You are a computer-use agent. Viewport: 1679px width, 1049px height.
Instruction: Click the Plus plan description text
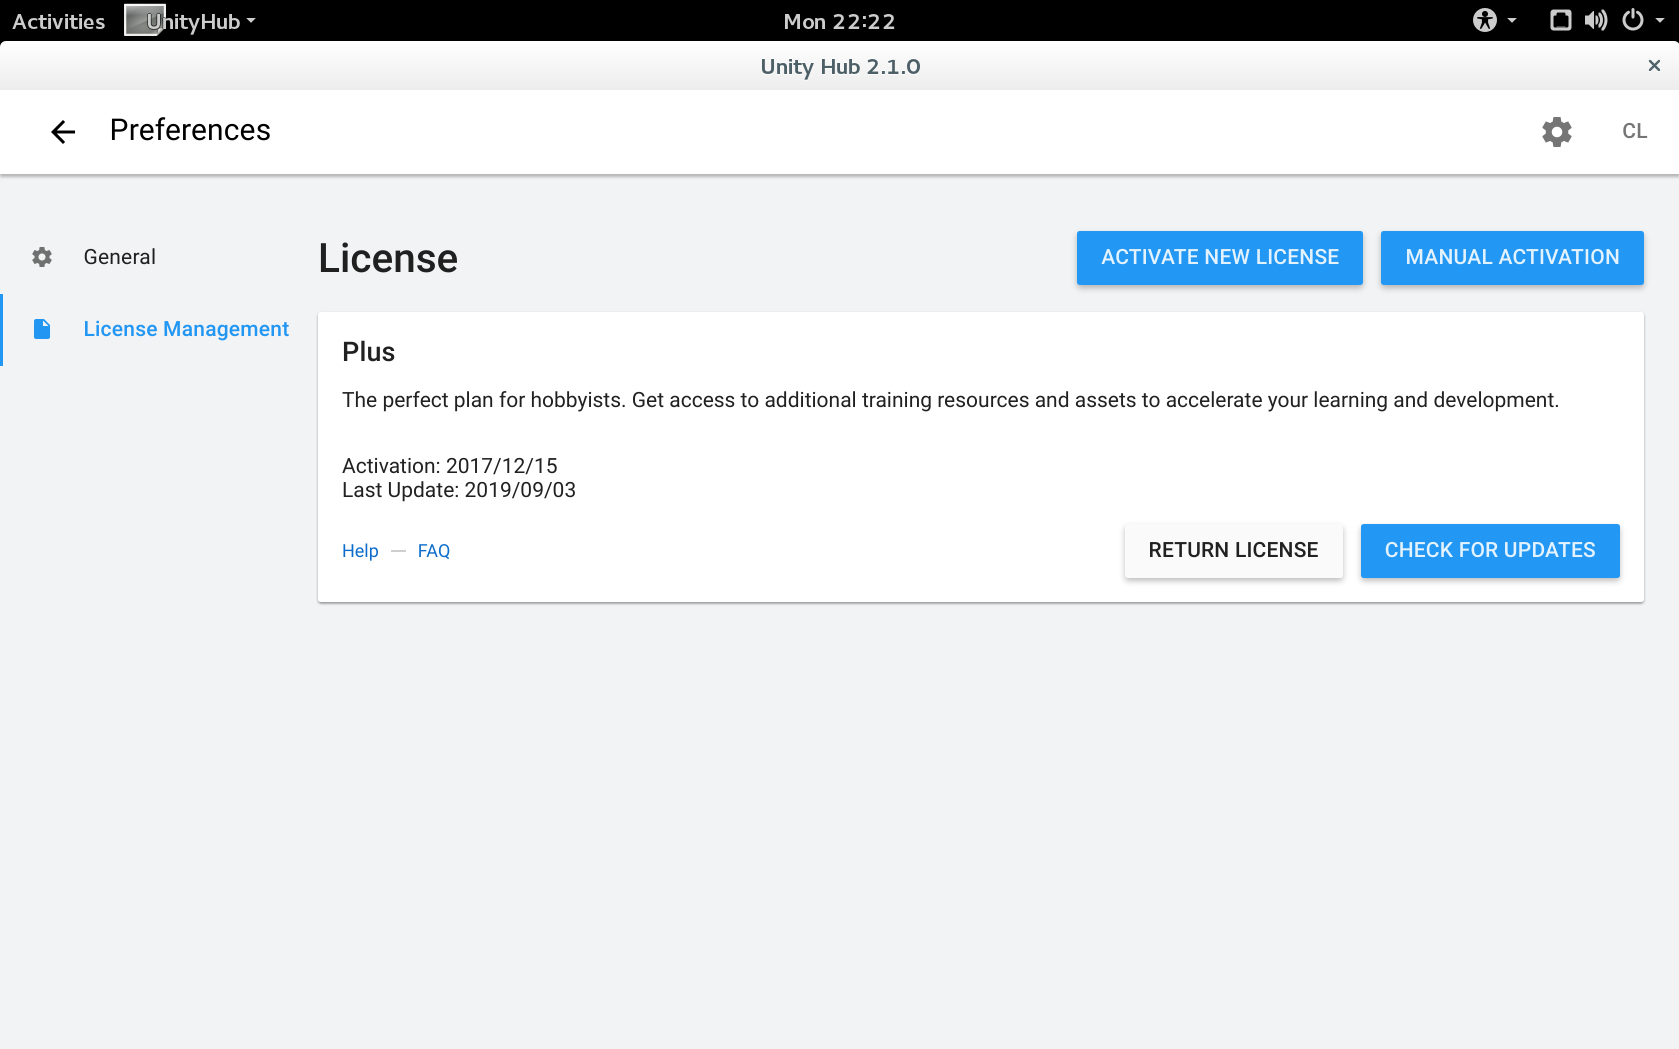[950, 400]
